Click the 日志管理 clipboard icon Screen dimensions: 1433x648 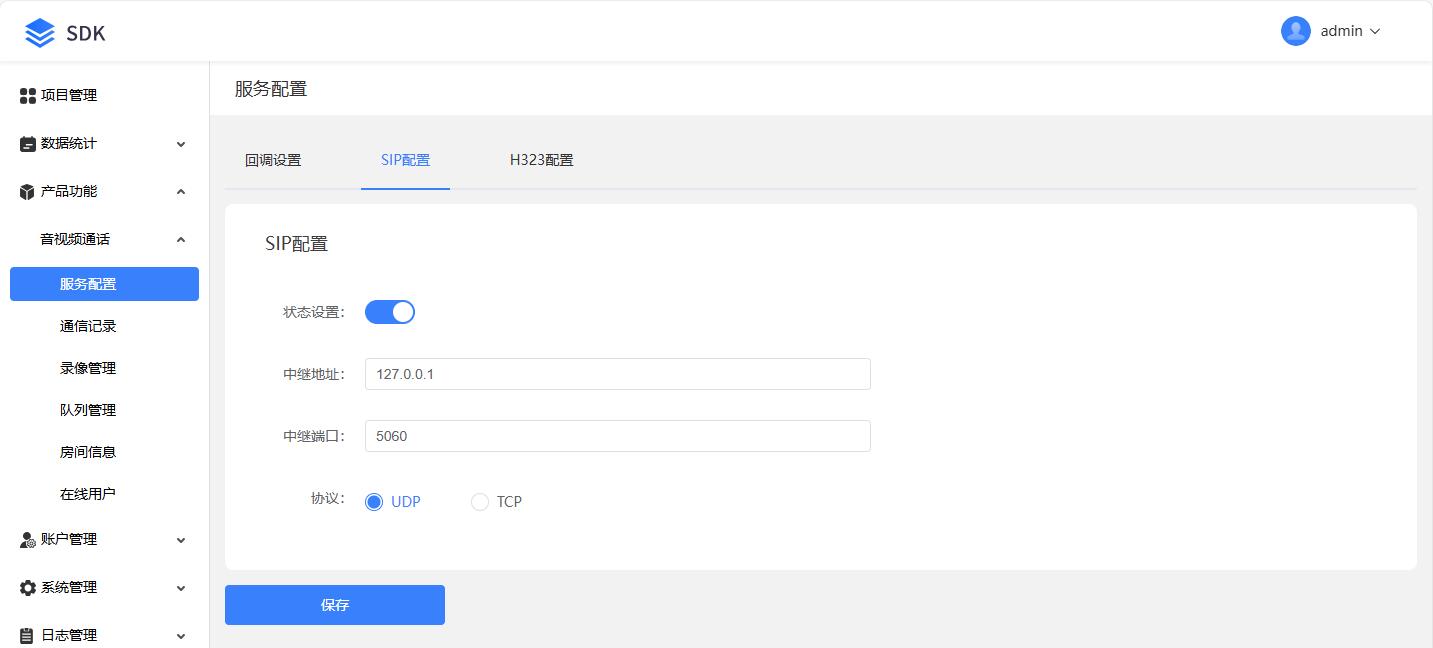pyautogui.click(x=28, y=635)
